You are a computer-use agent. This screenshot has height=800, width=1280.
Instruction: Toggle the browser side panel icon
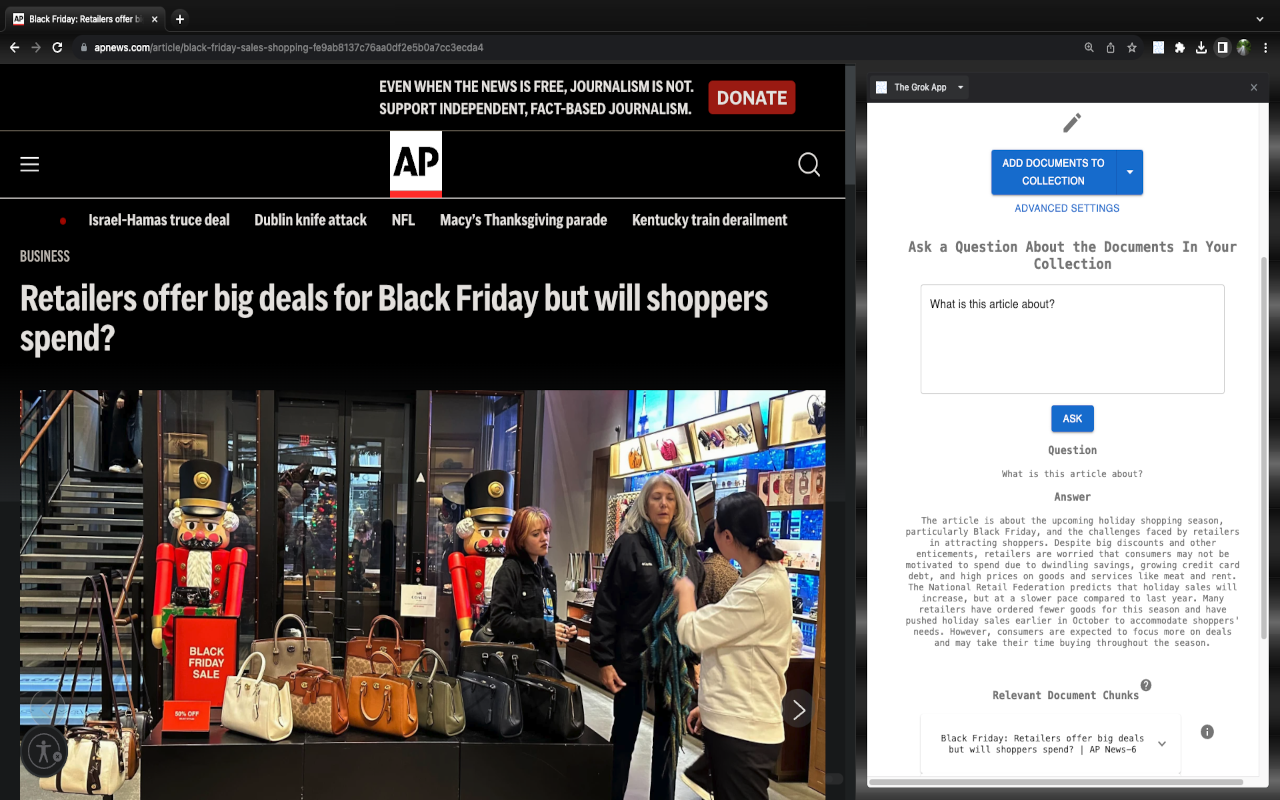1222,47
